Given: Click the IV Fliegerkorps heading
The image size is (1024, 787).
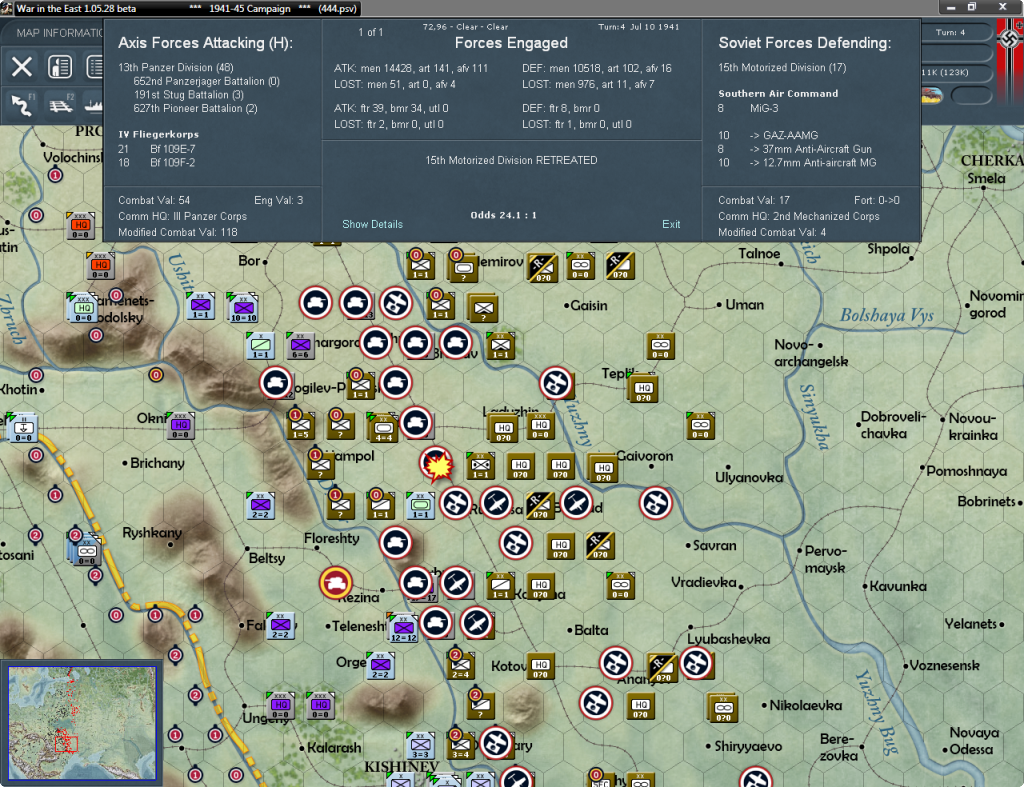Looking at the screenshot, I should pyautogui.click(x=159, y=134).
